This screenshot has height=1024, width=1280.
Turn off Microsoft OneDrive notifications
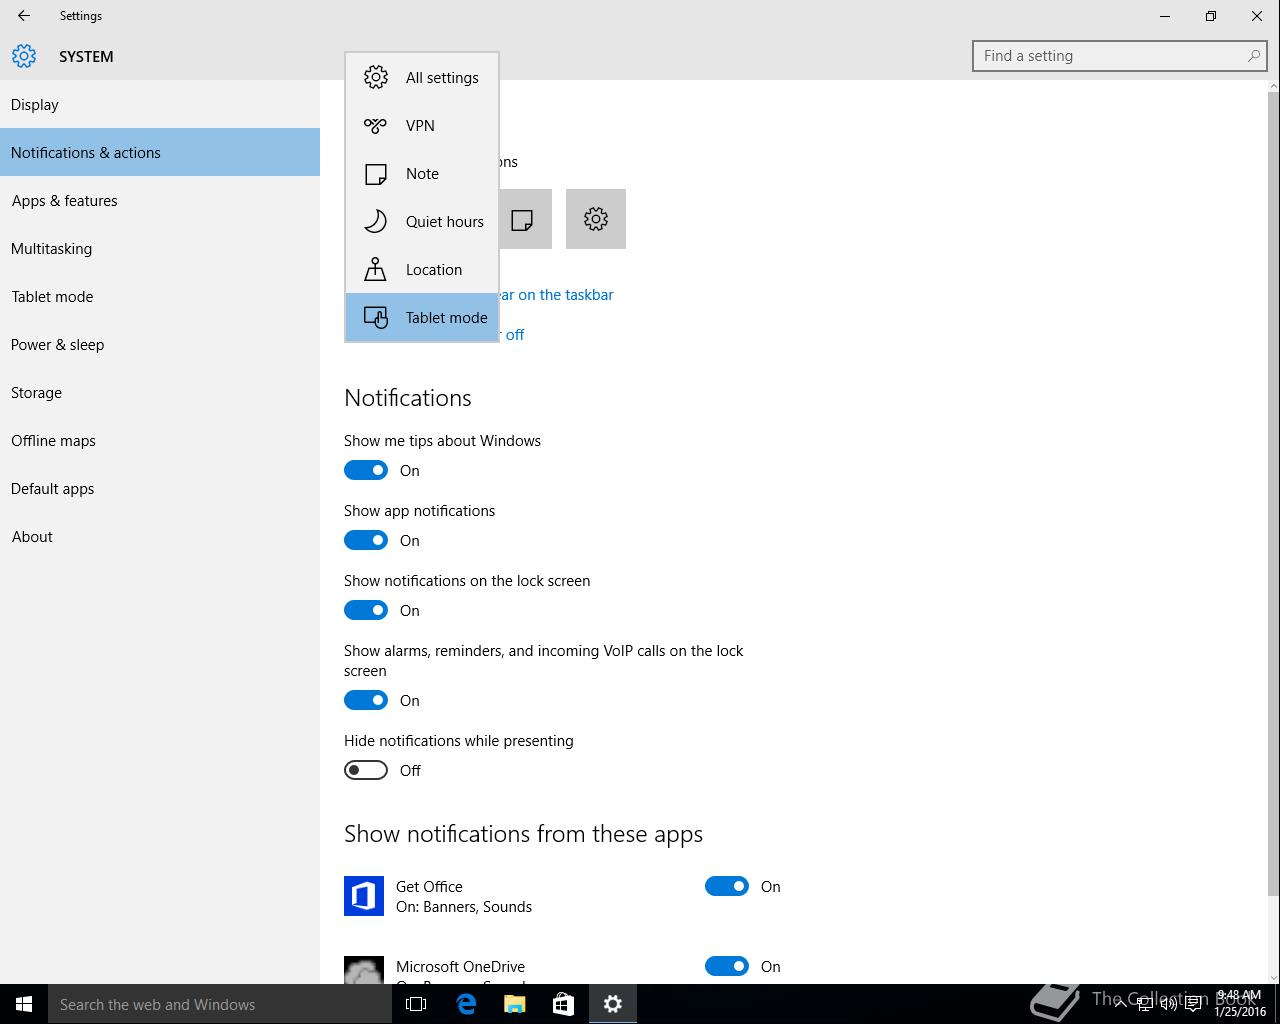click(x=727, y=966)
